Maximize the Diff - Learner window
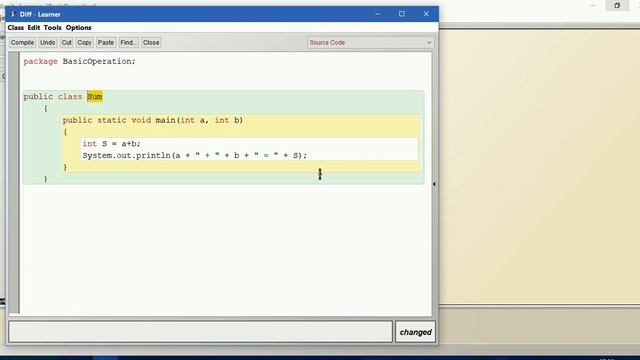This screenshot has height=360, width=640. click(402, 14)
